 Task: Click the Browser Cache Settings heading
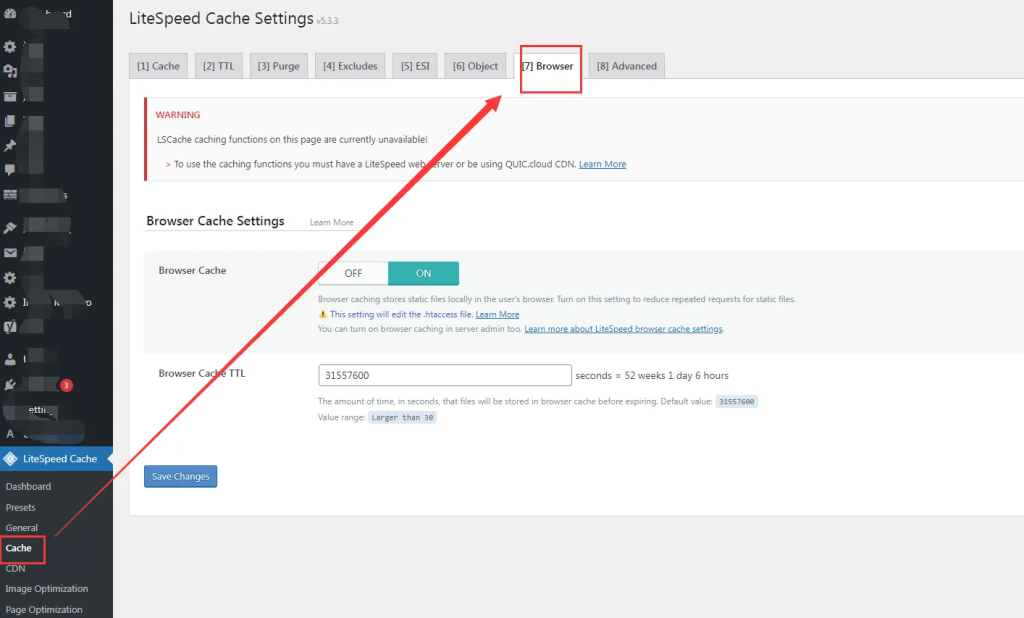coord(215,221)
